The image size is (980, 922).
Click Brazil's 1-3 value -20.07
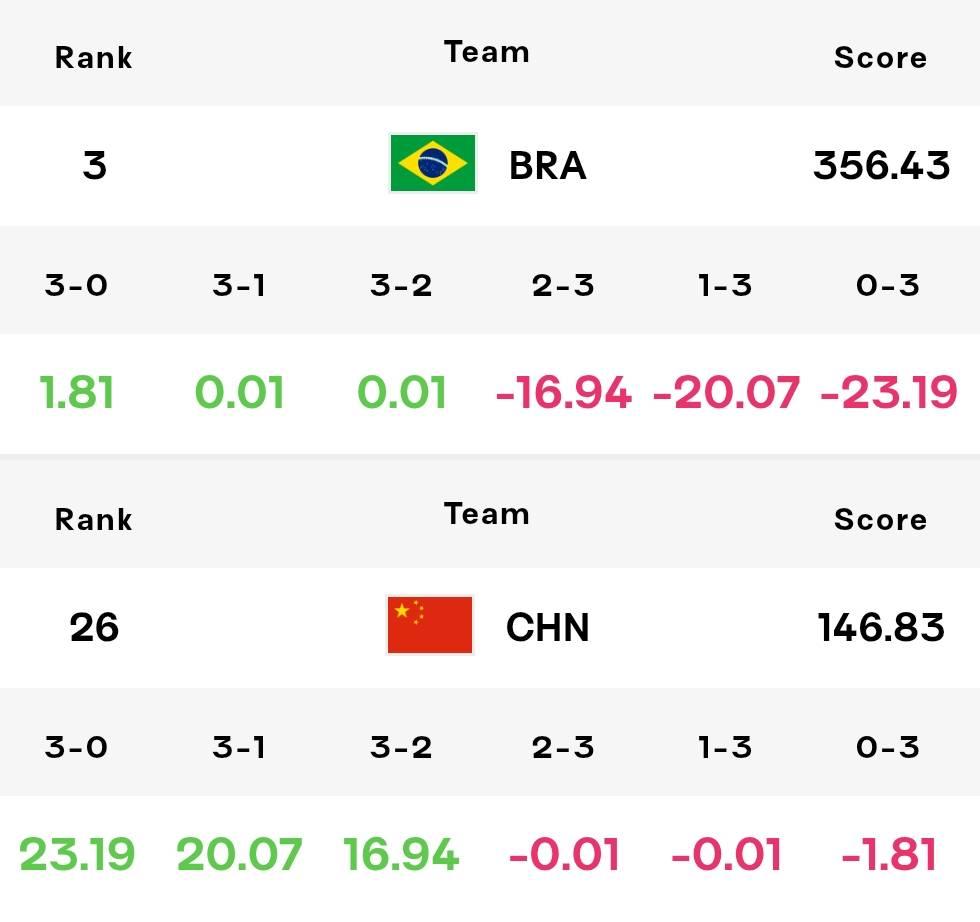(726, 393)
